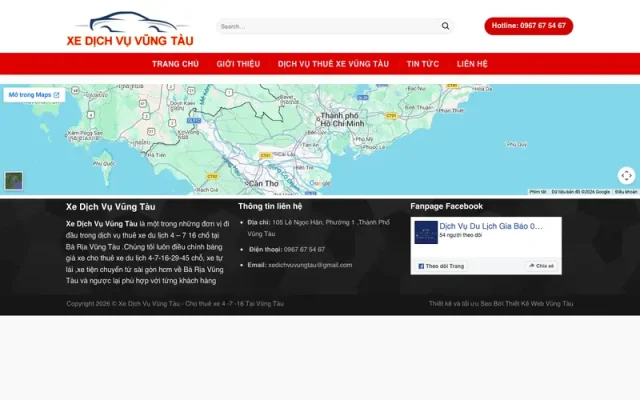Click the map camera controls icon
This screenshot has height=400, width=640.
pos(626,176)
